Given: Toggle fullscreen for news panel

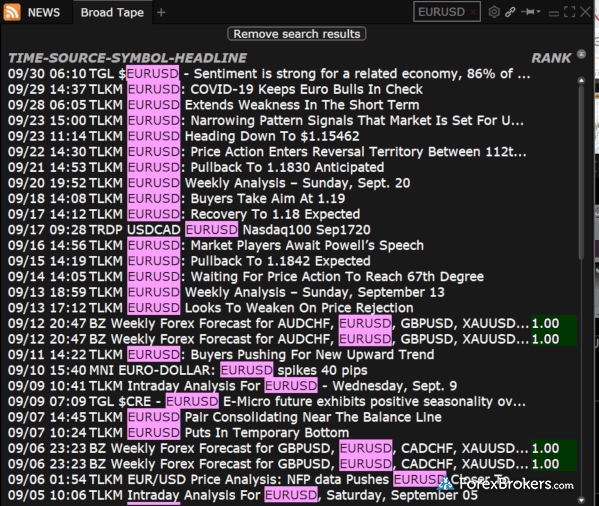Looking at the screenshot, I should (x=569, y=12).
